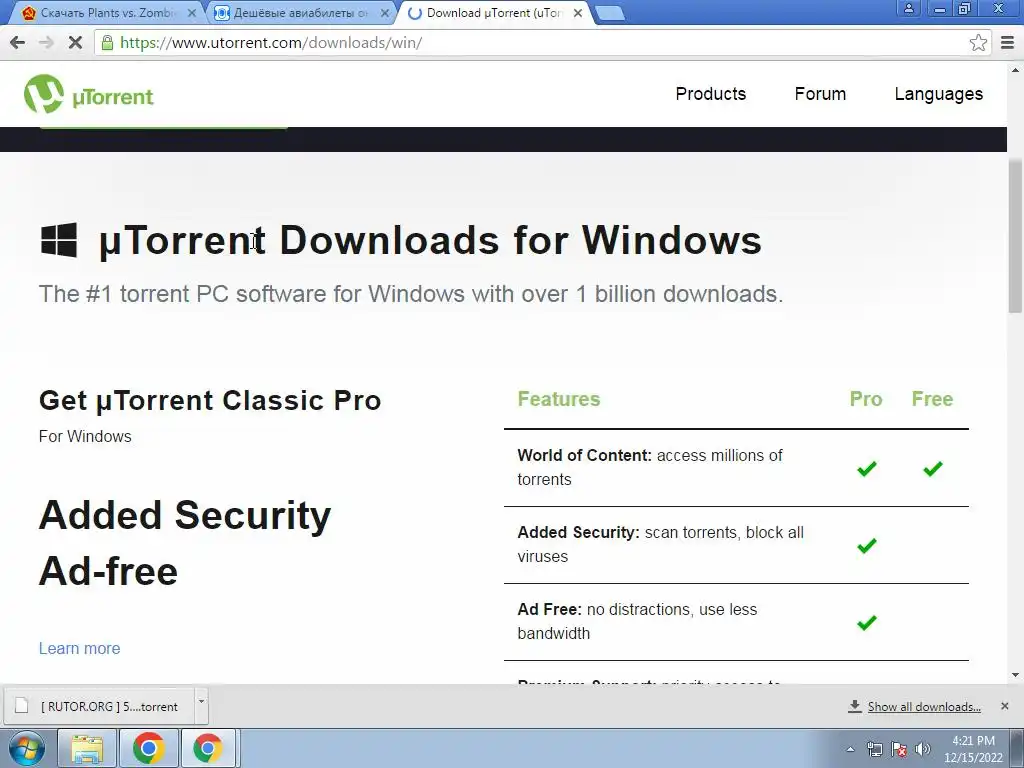Click the Pro column header

click(866, 399)
